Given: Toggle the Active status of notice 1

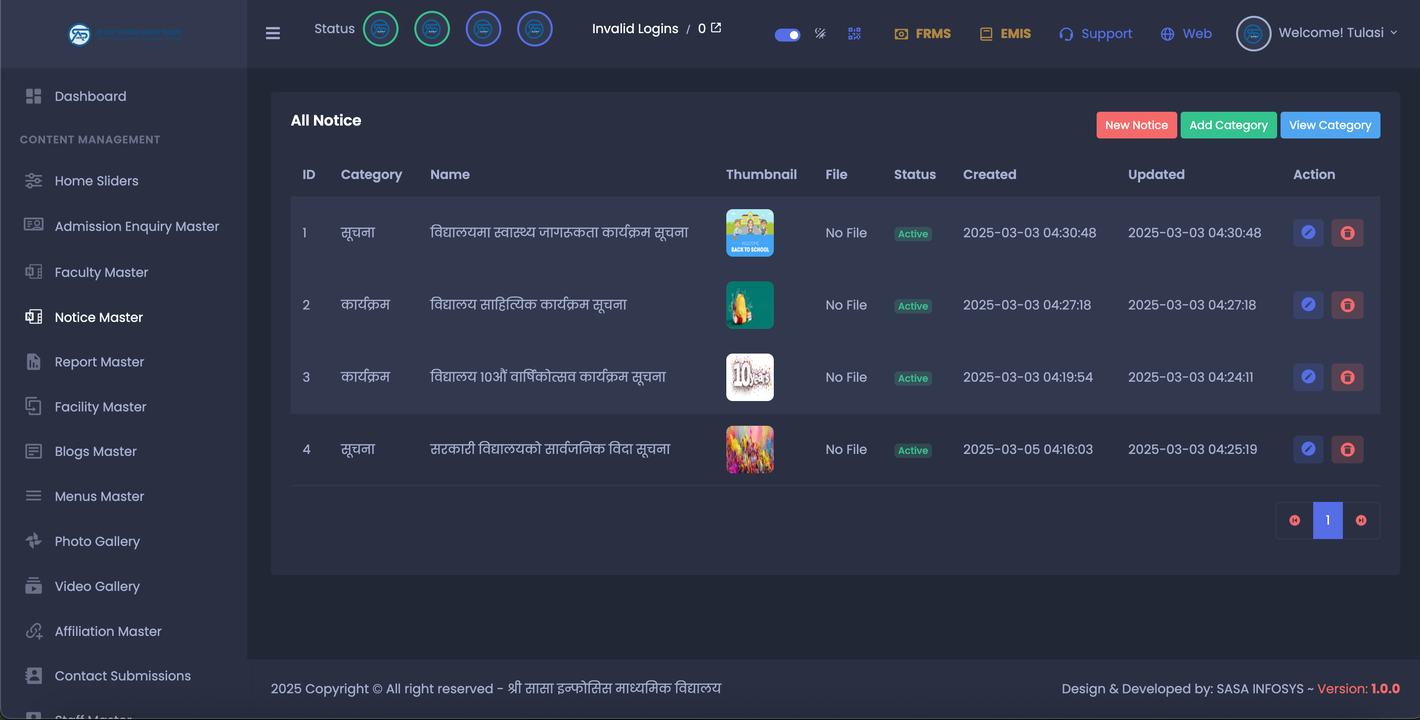Looking at the screenshot, I should tap(912, 234).
